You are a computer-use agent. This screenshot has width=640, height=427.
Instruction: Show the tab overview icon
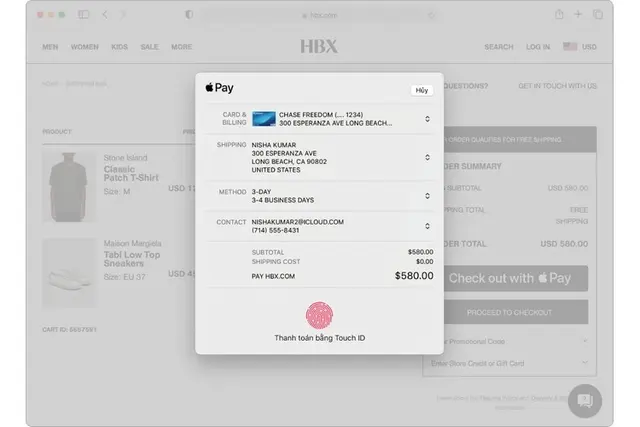(598, 14)
